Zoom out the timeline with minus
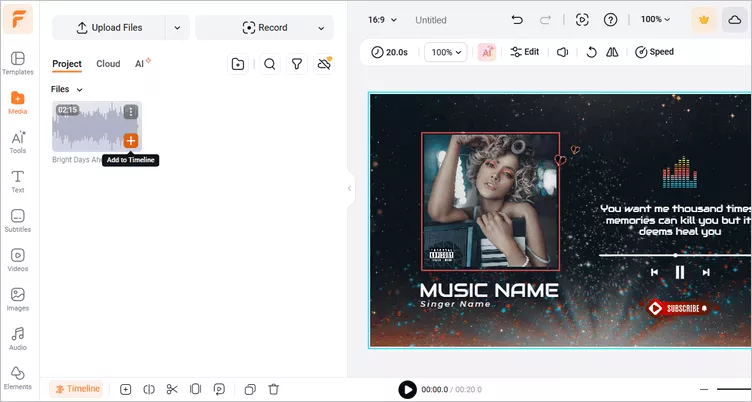This screenshot has height=402, width=752. click(704, 390)
